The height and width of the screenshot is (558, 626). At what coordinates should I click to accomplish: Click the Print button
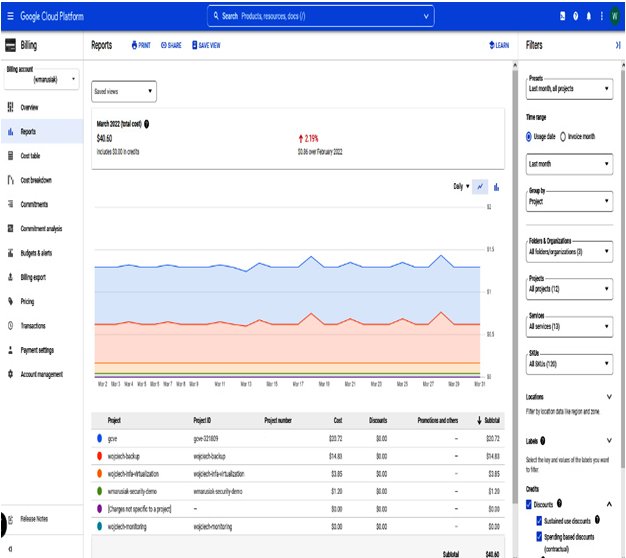[141, 45]
